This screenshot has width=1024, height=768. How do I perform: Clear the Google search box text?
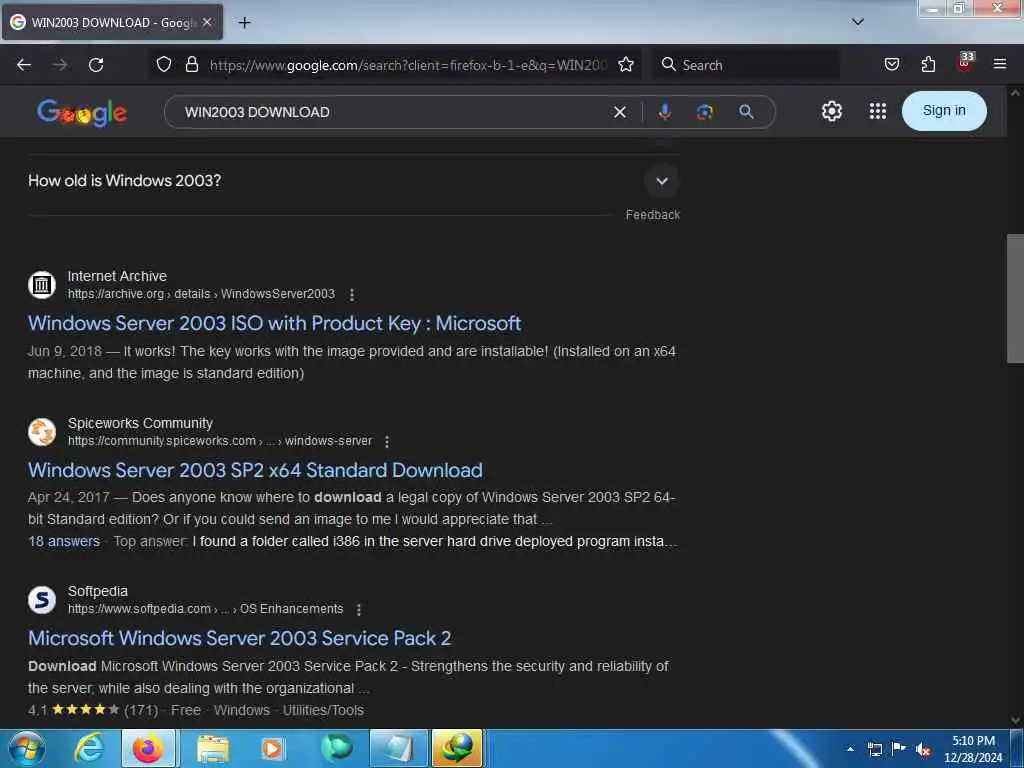click(620, 112)
